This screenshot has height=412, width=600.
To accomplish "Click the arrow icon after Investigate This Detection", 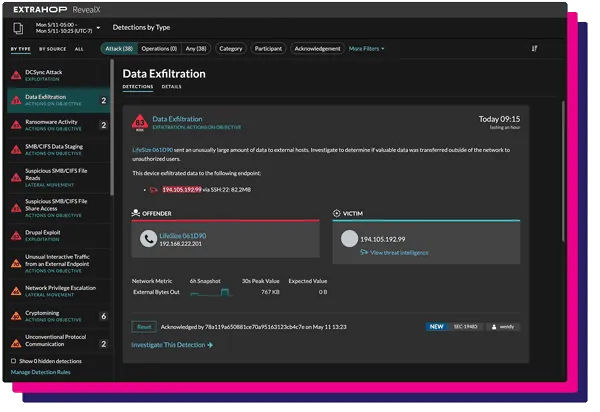I will [x=210, y=345].
